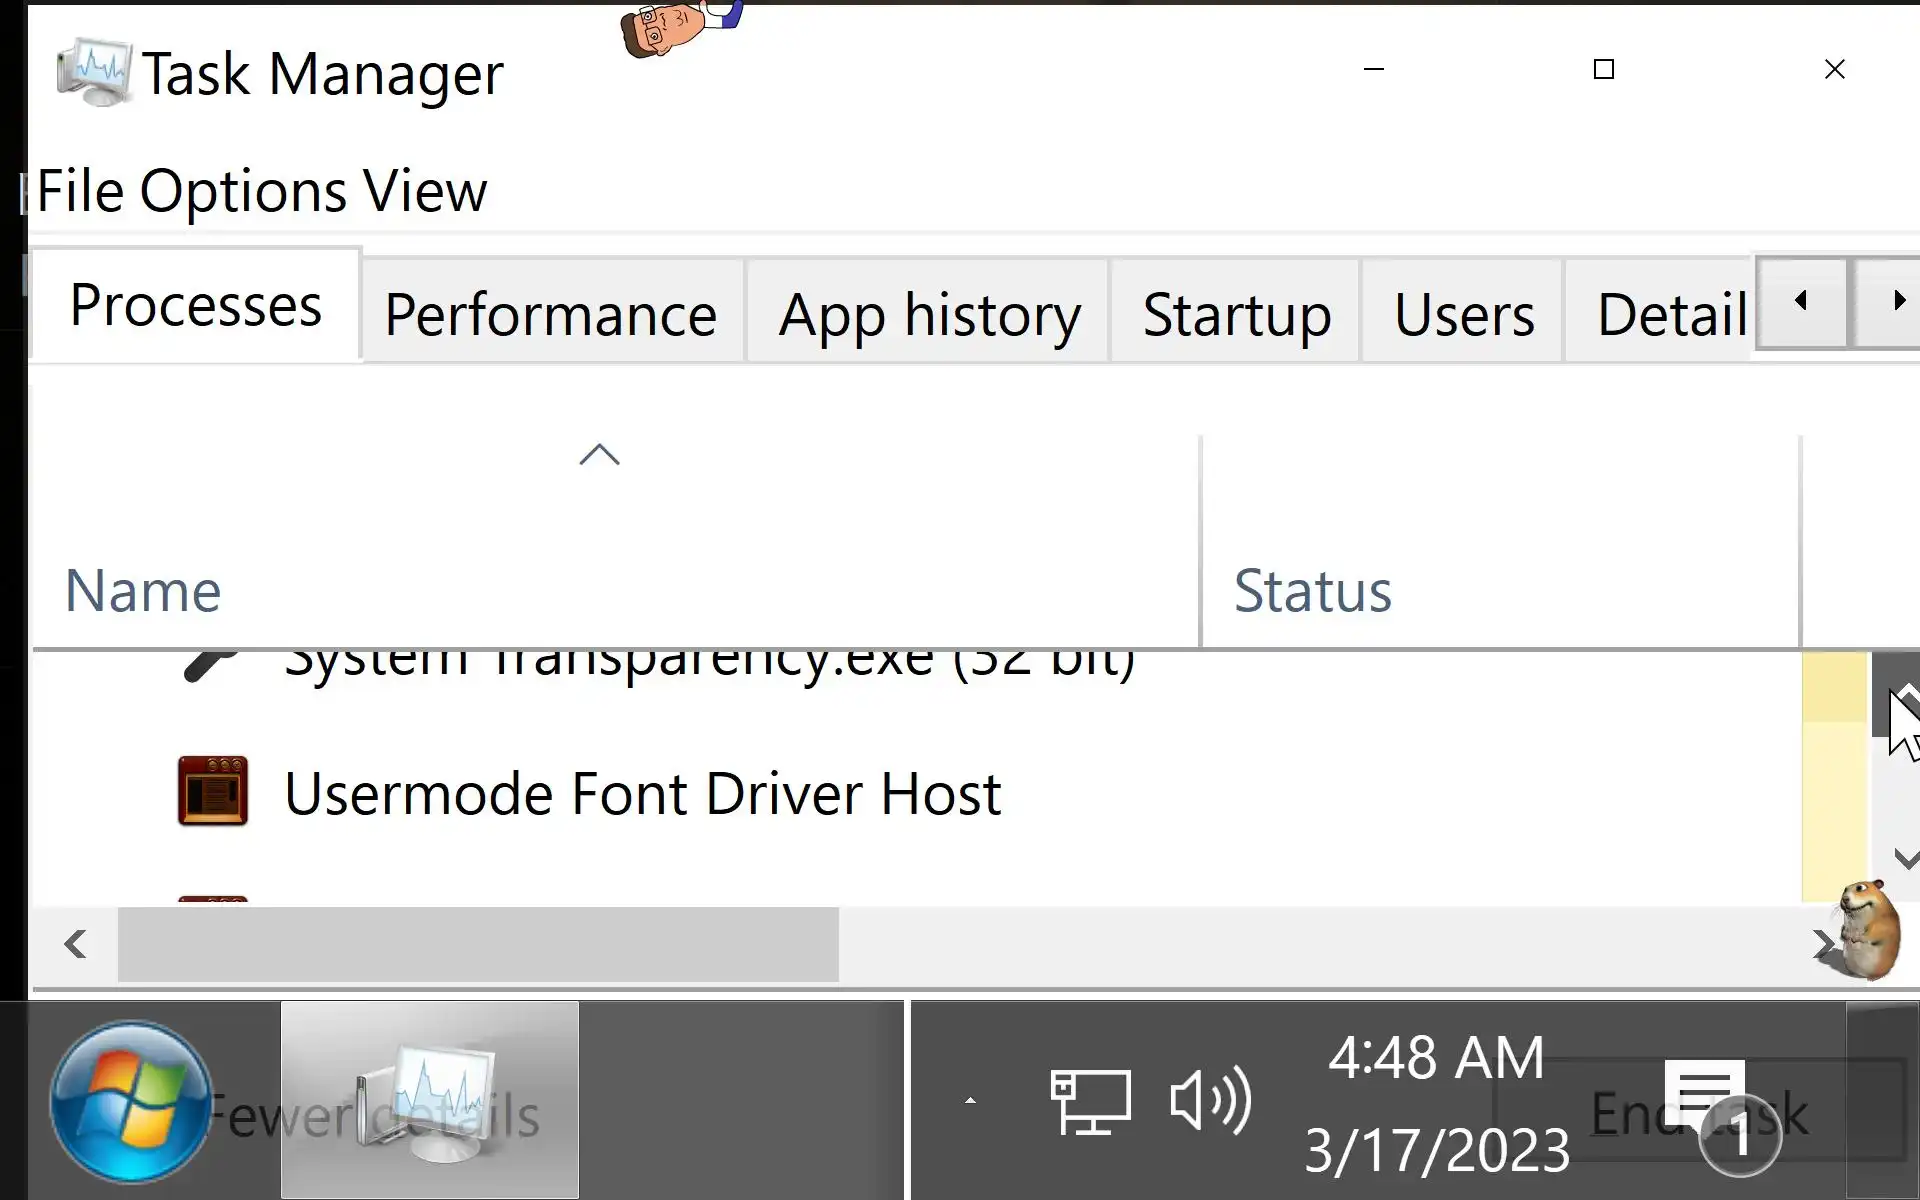Click the Task Manager taskbar button
Viewport: 1920px width, 1200px height.
click(x=429, y=1100)
